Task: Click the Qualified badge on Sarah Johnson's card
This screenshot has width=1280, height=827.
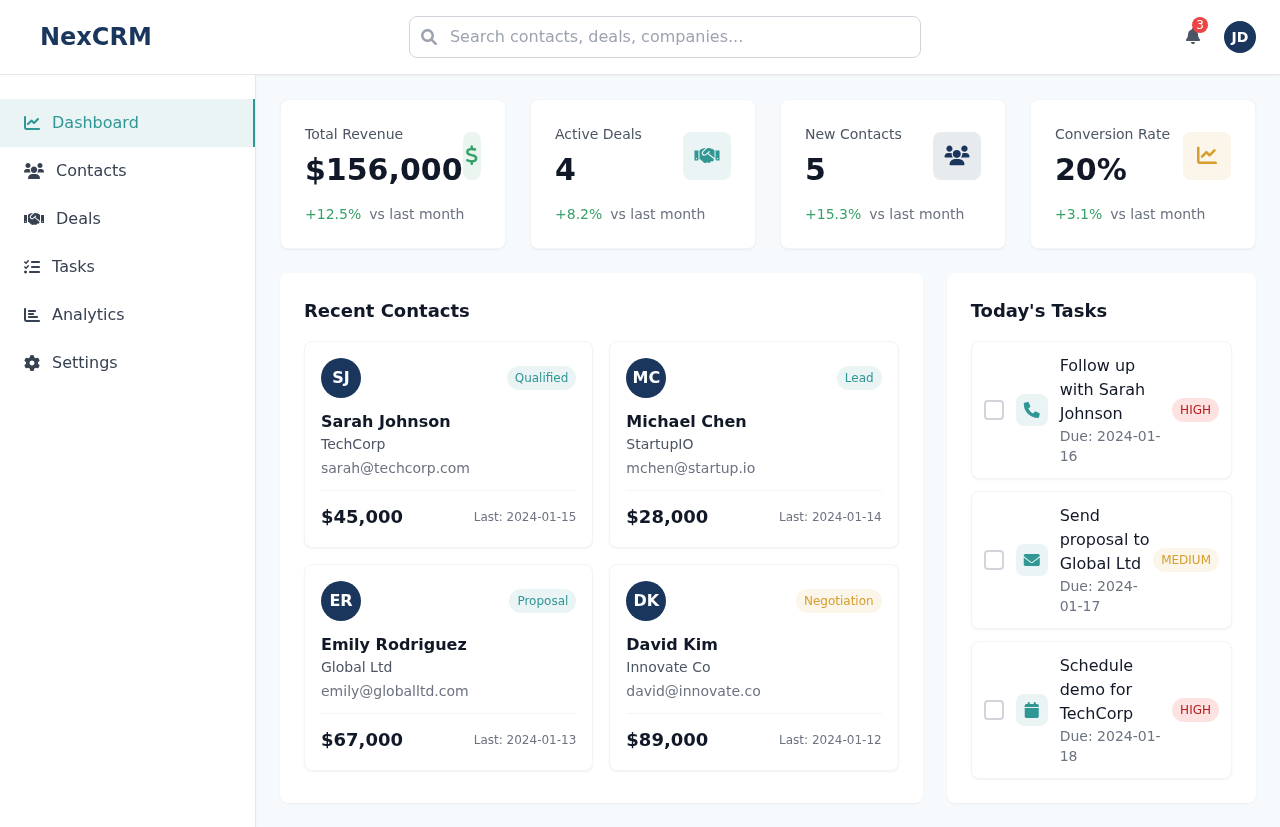Action: 541,377
